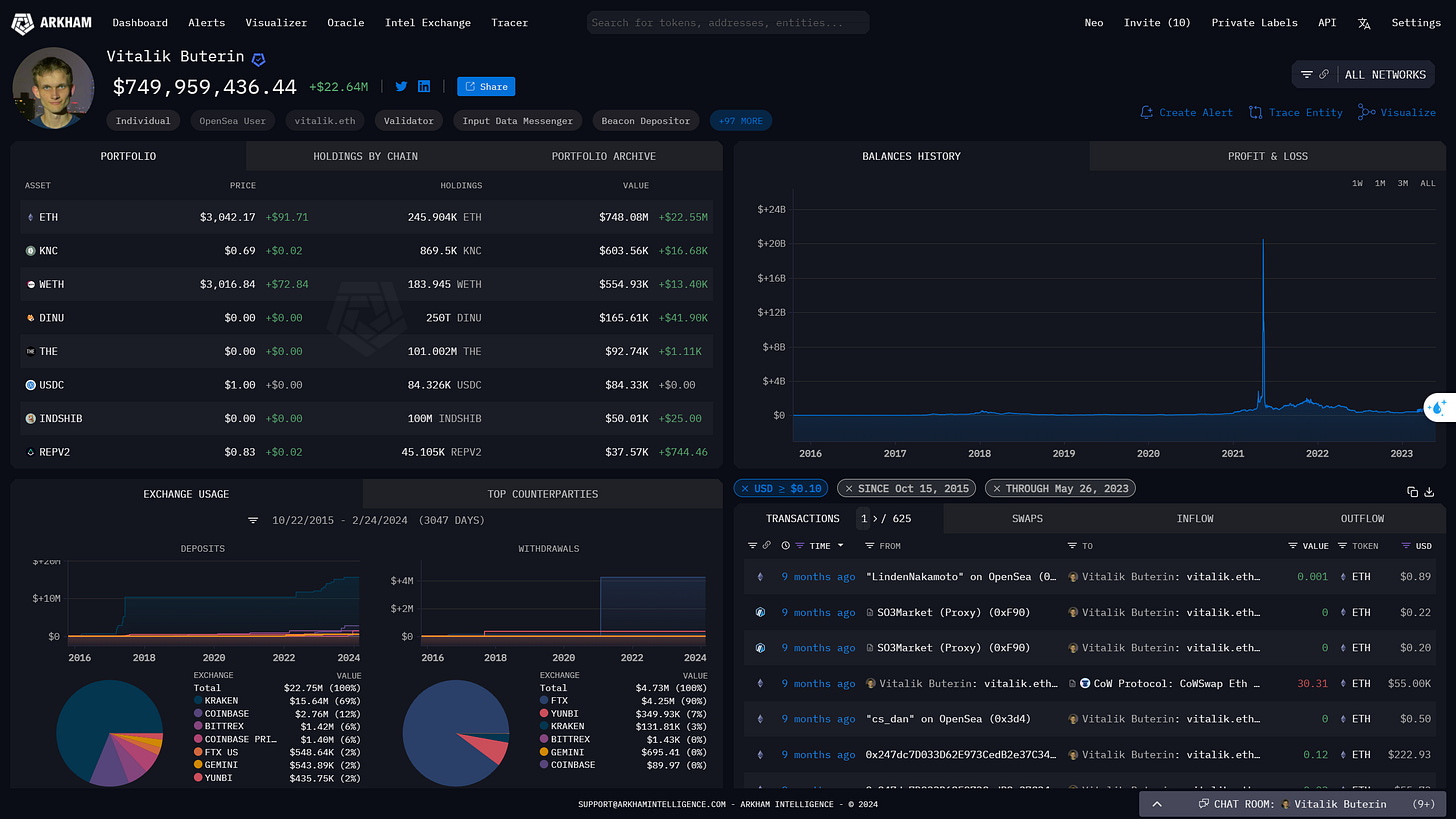Open the ALL NETWORKS selector

(1385, 75)
